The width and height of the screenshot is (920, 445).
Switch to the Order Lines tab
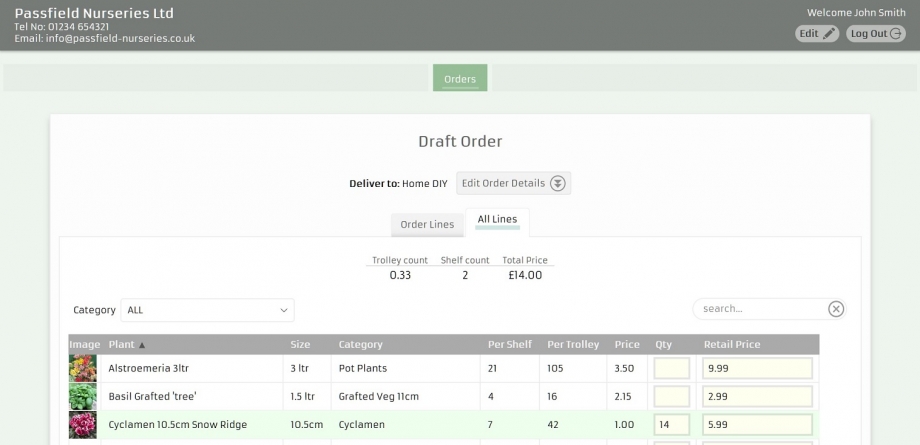pyautogui.click(x=427, y=224)
